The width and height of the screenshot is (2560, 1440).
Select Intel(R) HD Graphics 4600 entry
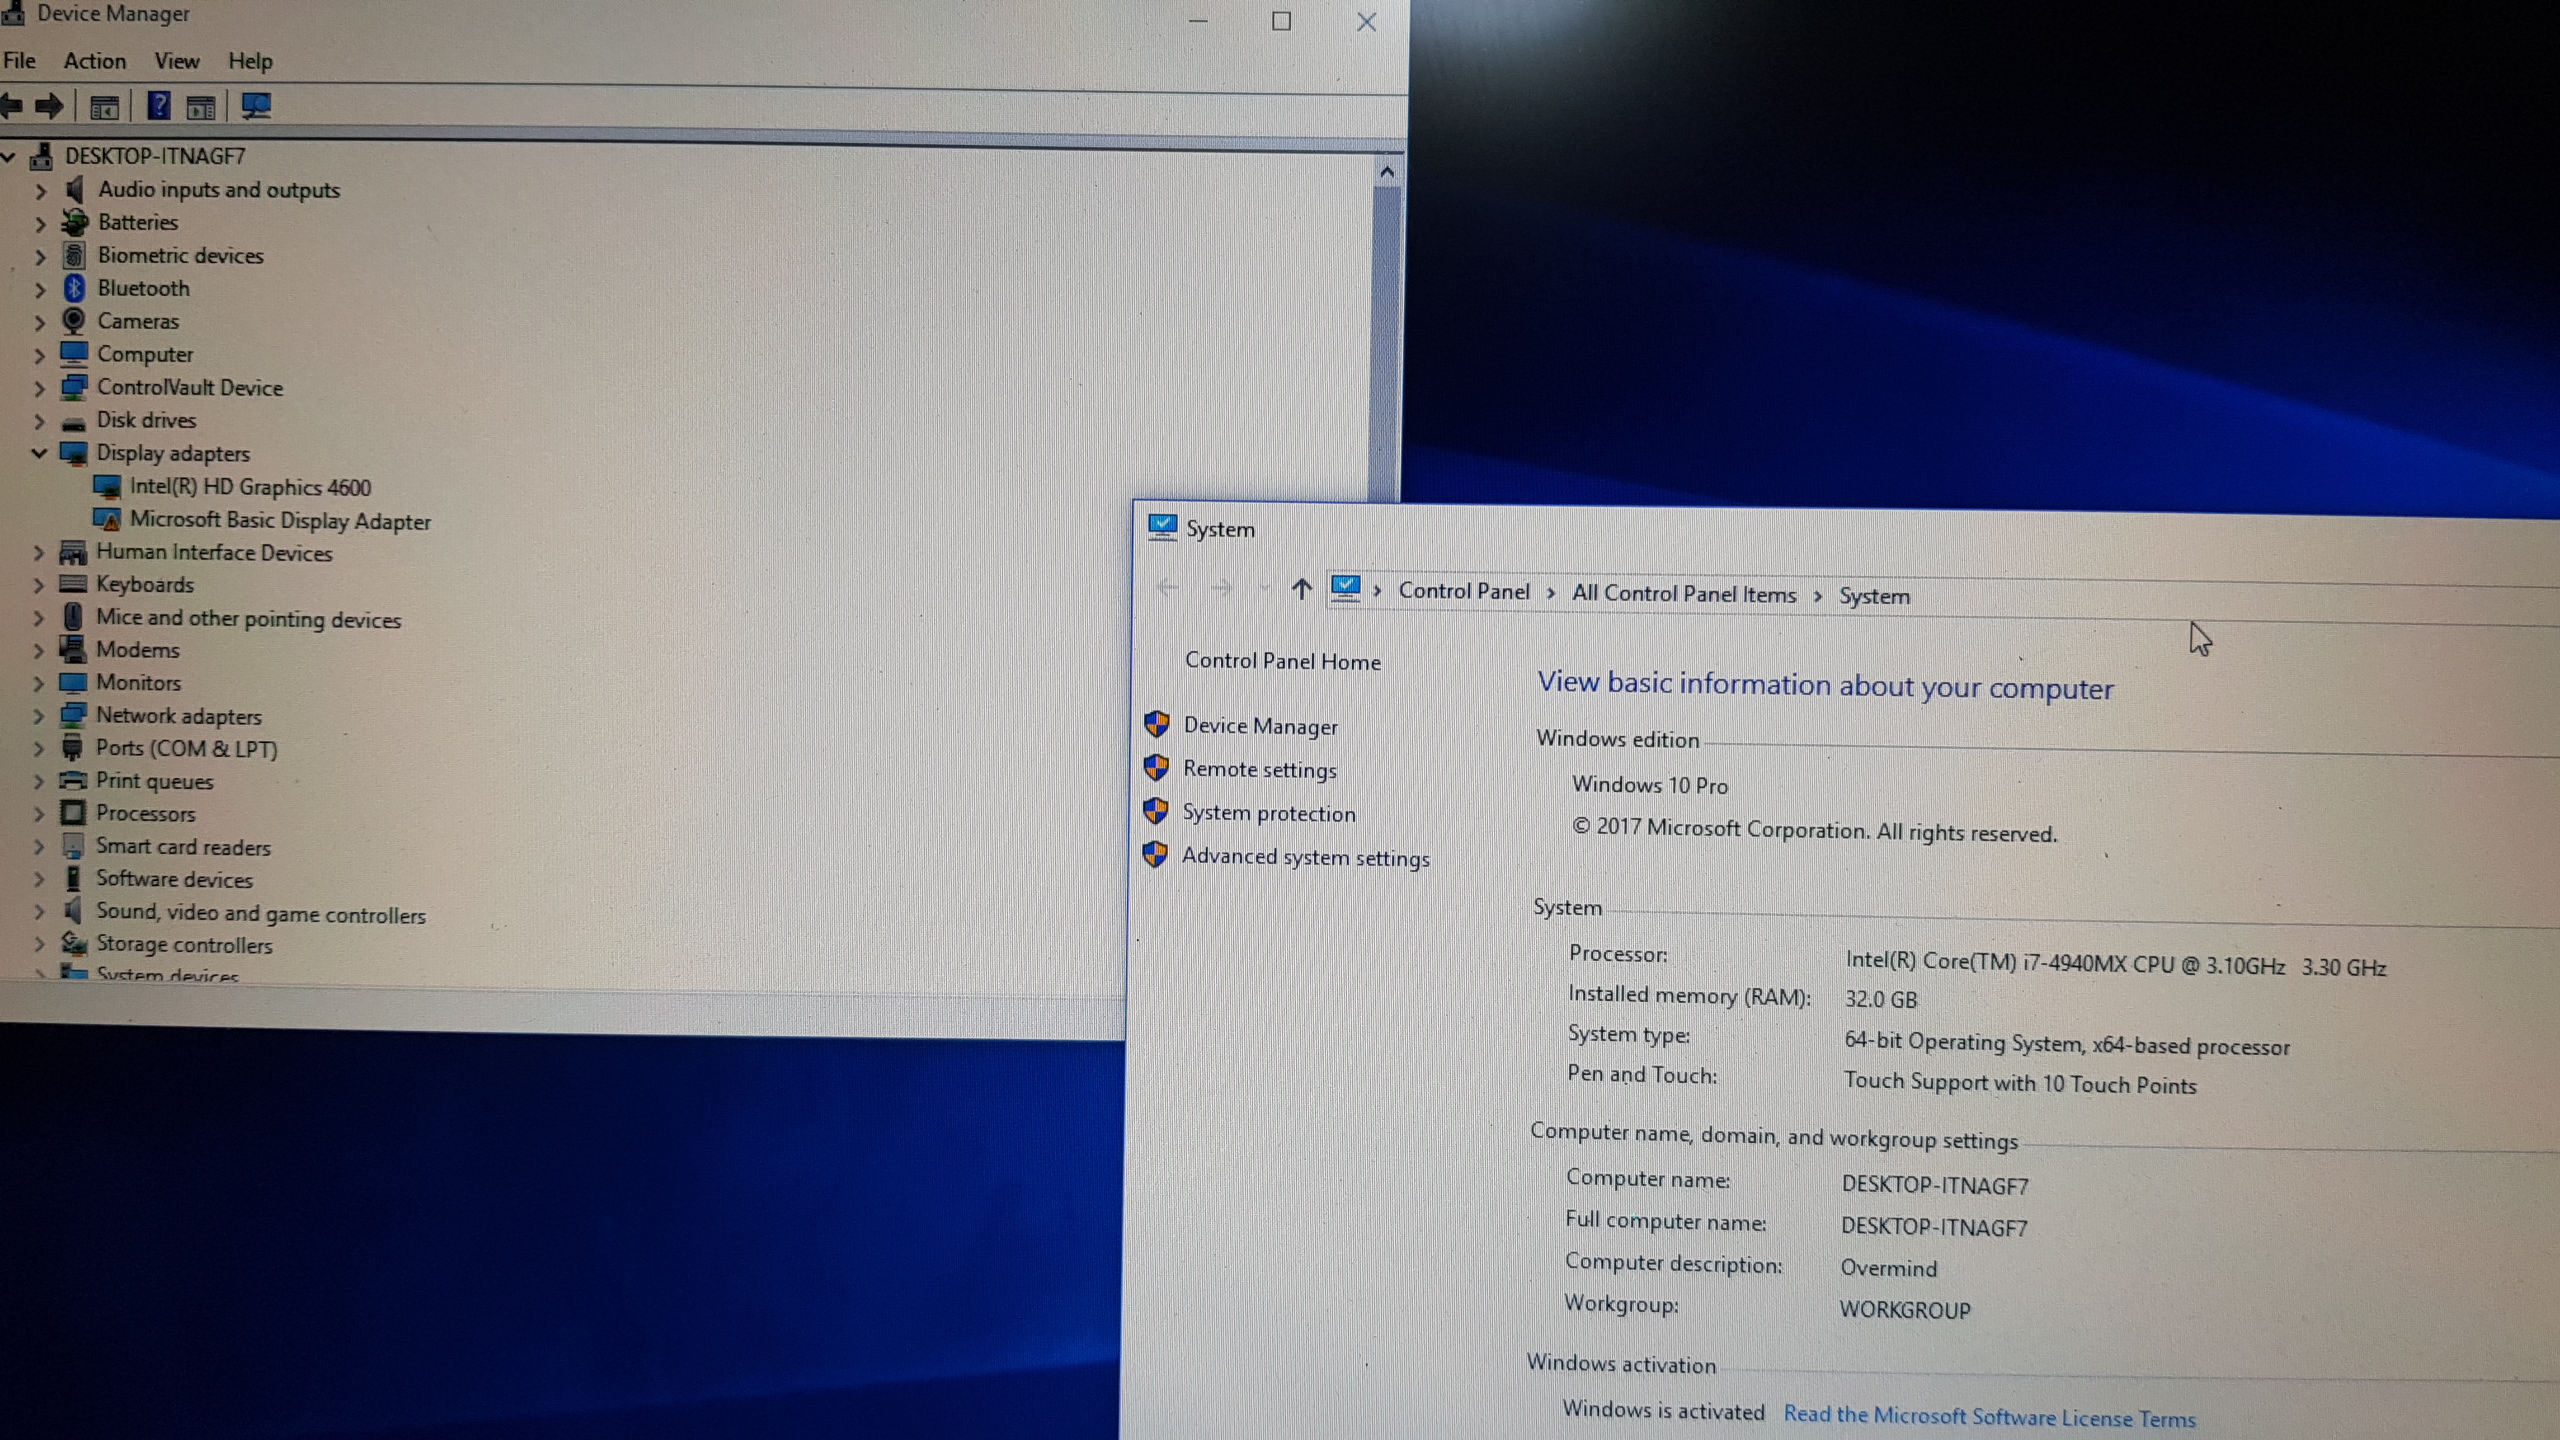pyautogui.click(x=250, y=487)
